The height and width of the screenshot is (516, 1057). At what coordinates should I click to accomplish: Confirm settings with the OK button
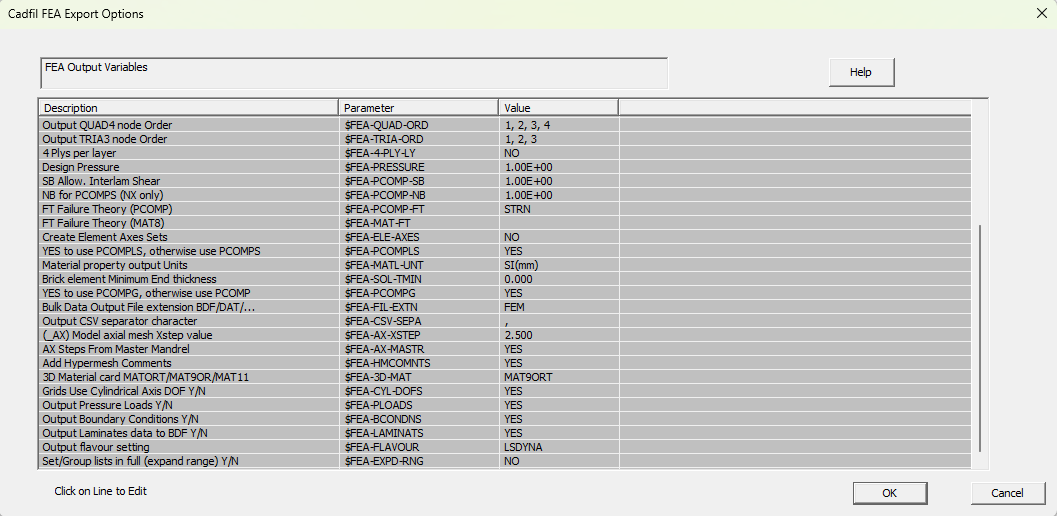889,493
